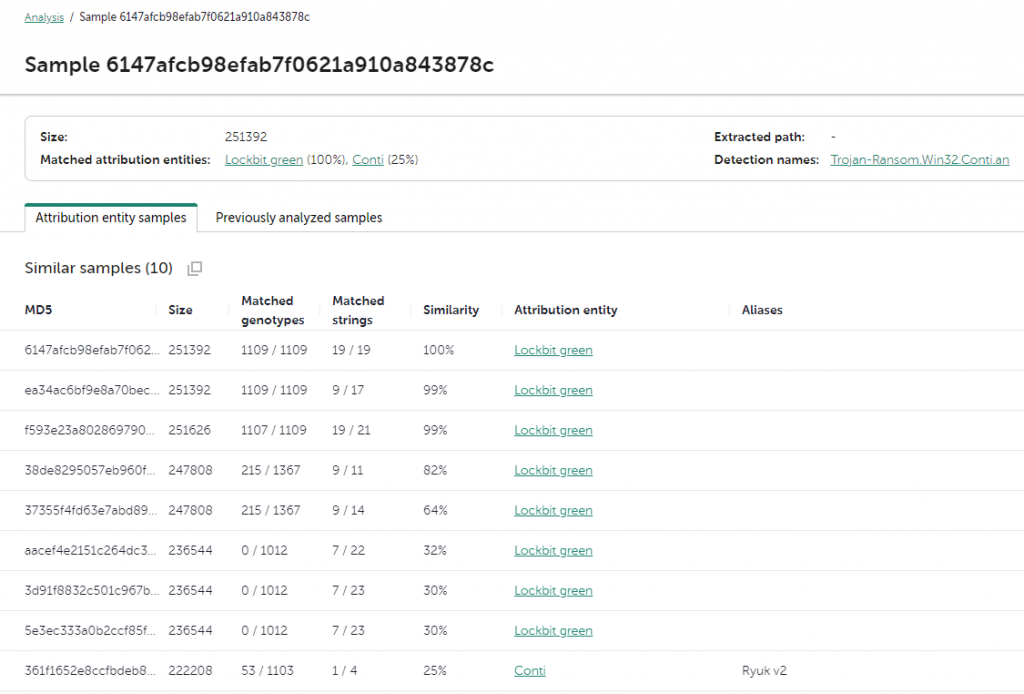Select MD5 ea34ac6bf9e8a70bec... cell
Image resolution: width=1024 pixels, height=694 pixels.
(x=92, y=390)
